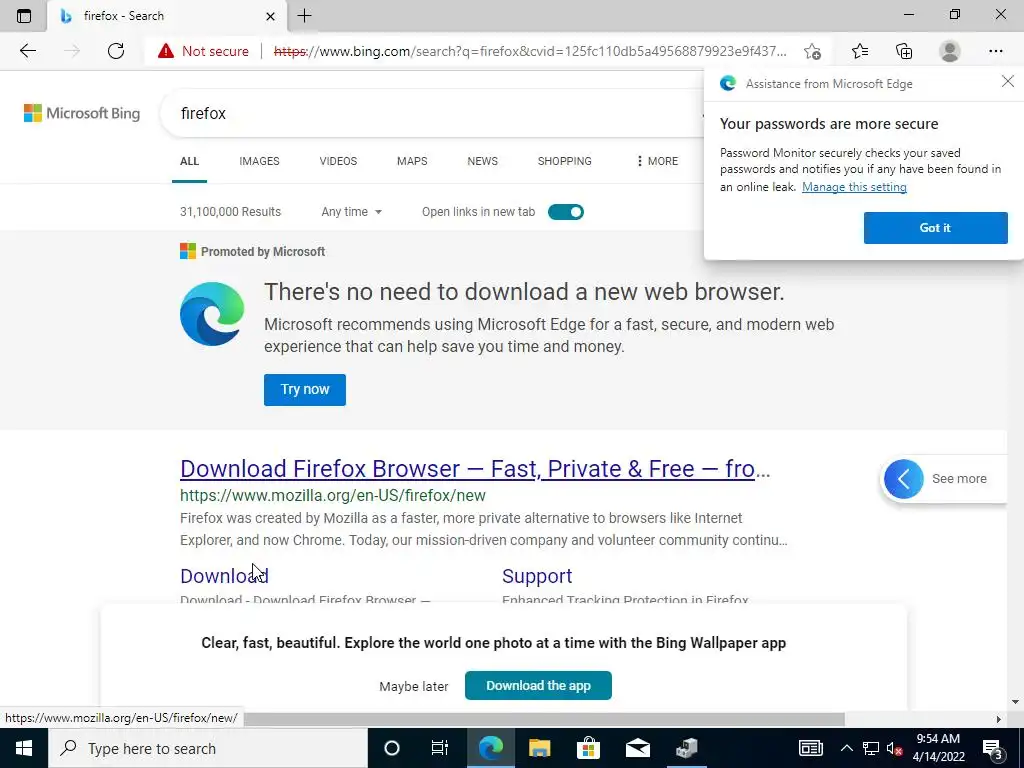
Task: Open the Support sublink
Action: point(537,576)
